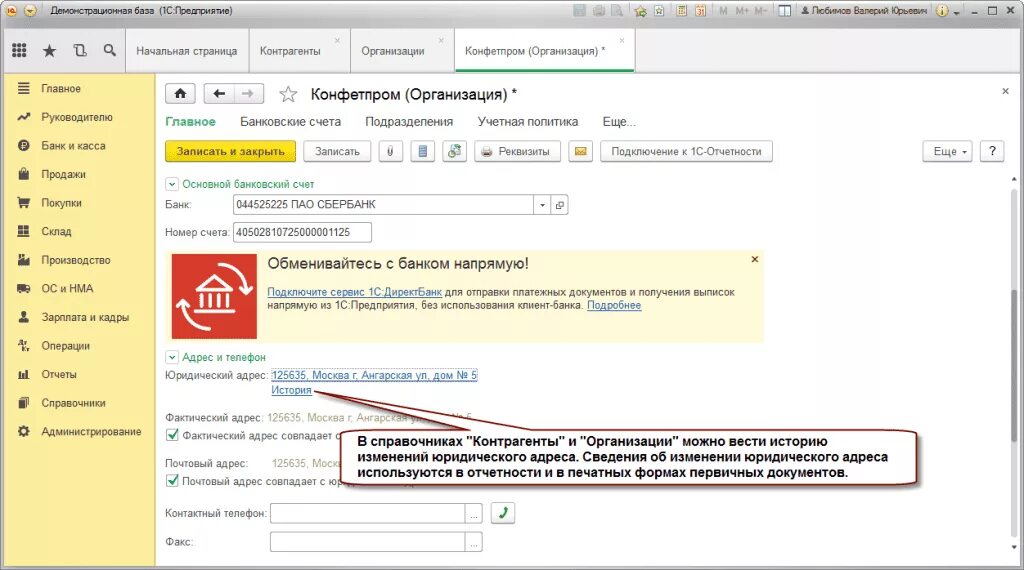The width and height of the screenshot is (1024, 570).
Task: Open the search magnifier icon
Action: [x=110, y=50]
